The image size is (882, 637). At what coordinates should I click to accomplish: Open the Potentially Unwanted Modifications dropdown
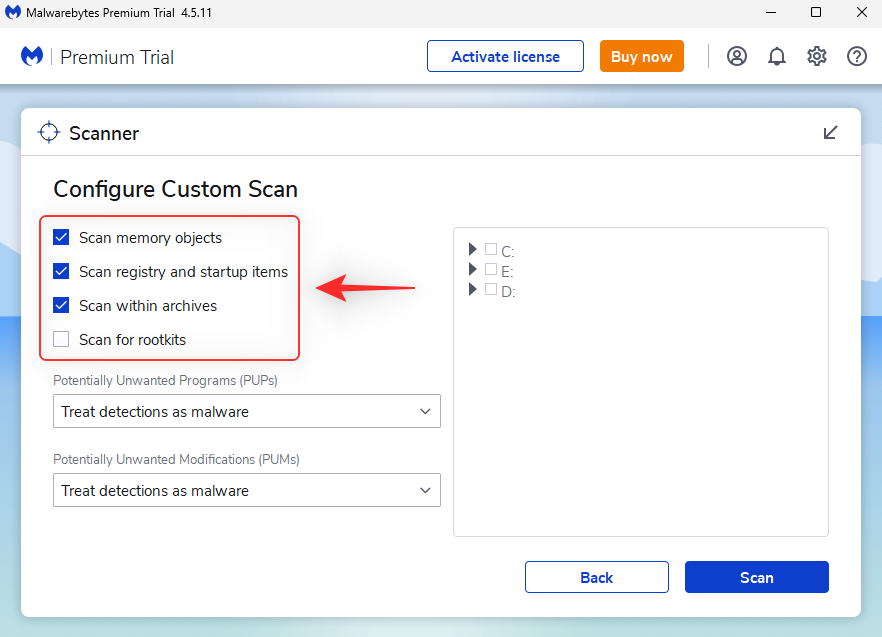(246, 491)
